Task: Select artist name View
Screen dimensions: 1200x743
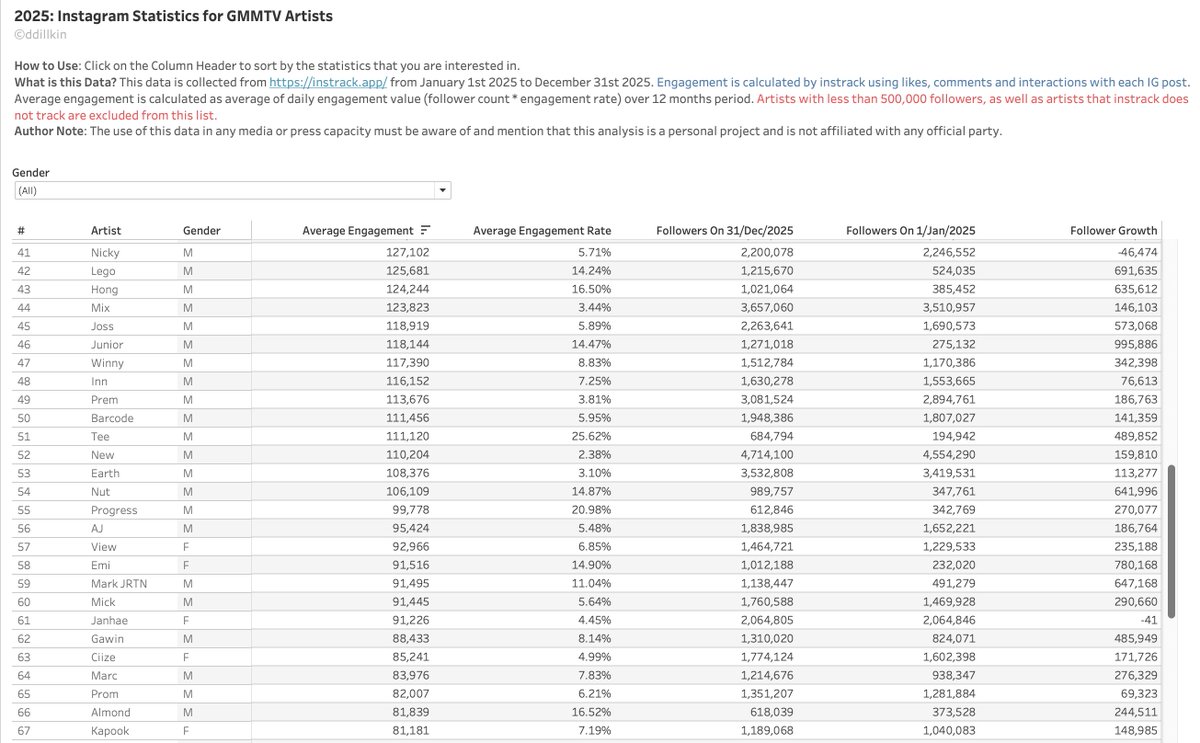Action: 104,547
